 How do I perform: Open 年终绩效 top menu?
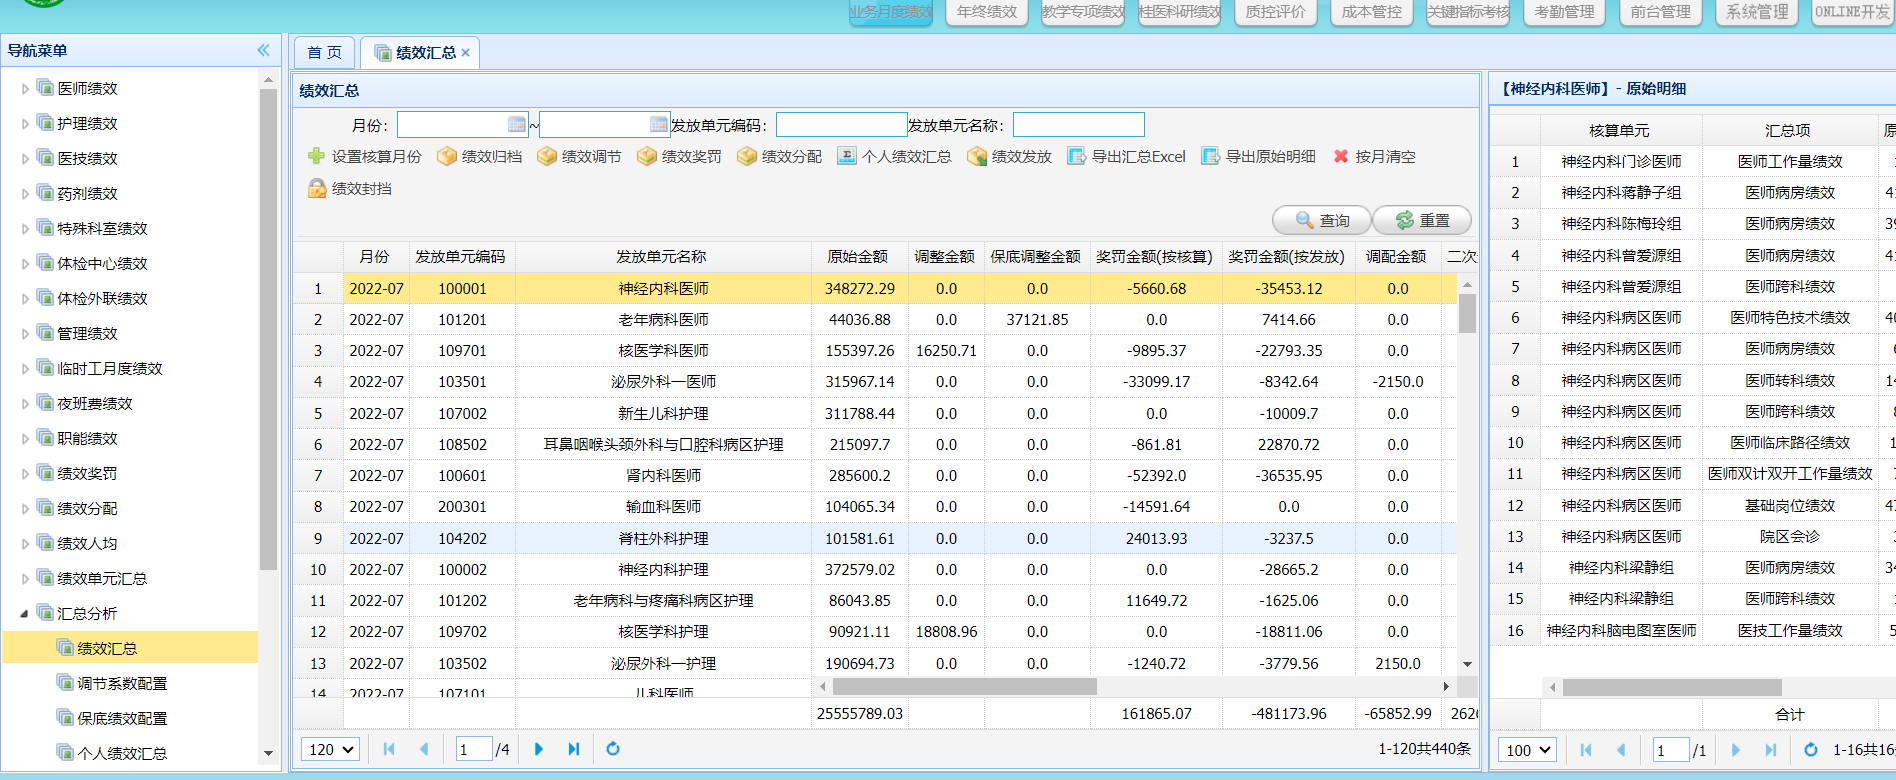pos(987,12)
